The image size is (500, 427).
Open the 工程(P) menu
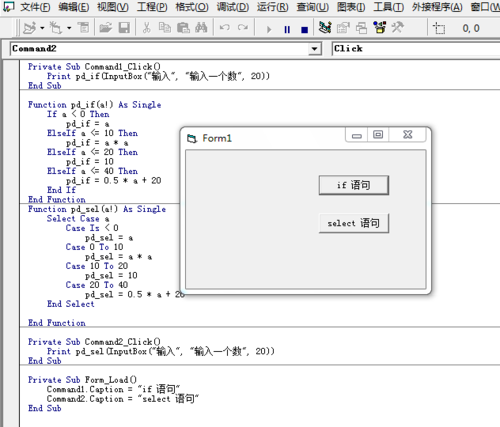(x=152, y=7)
